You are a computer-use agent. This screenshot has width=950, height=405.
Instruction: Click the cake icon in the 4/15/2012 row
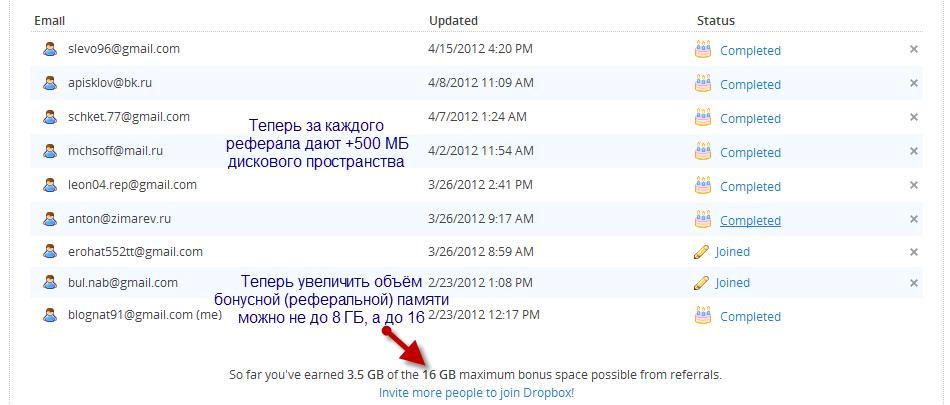tap(703, 49)
